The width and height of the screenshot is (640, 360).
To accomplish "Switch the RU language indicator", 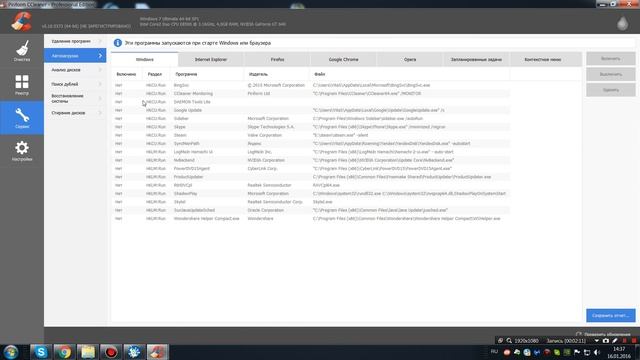I will click(x=494, y=351).
